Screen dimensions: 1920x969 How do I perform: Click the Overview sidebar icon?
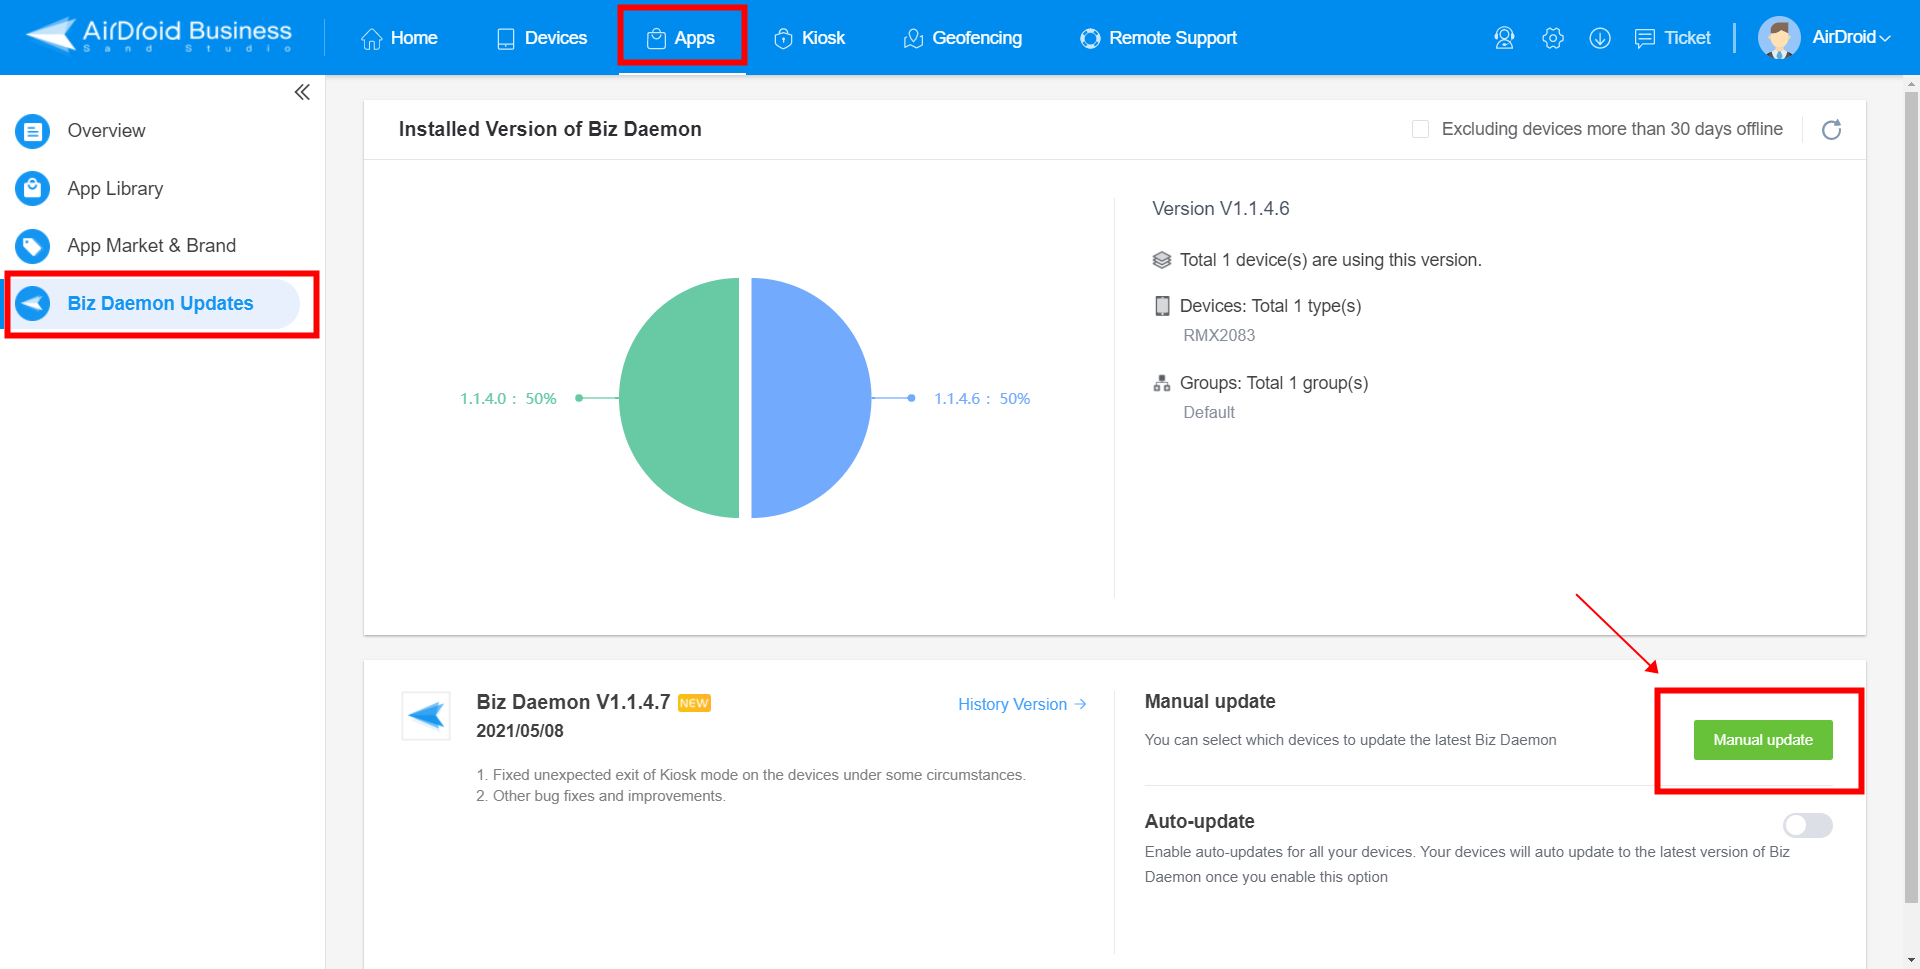(33, 131)
